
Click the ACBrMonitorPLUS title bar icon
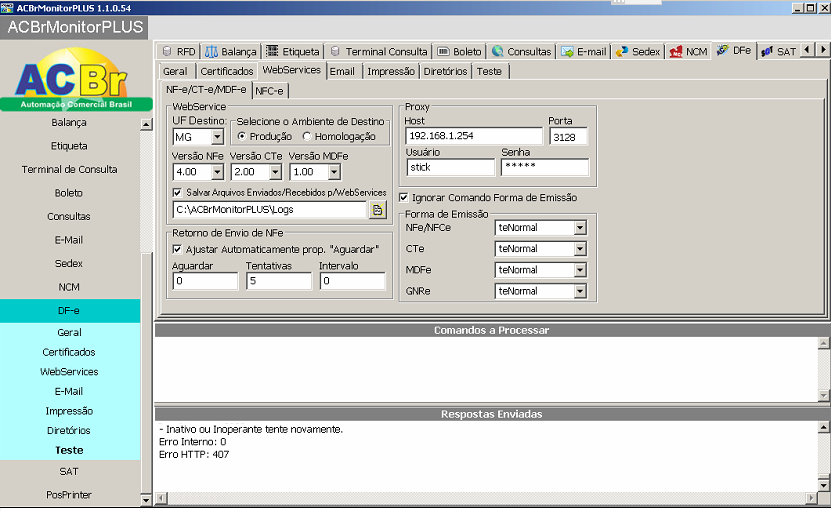click(x=7, y=7)
